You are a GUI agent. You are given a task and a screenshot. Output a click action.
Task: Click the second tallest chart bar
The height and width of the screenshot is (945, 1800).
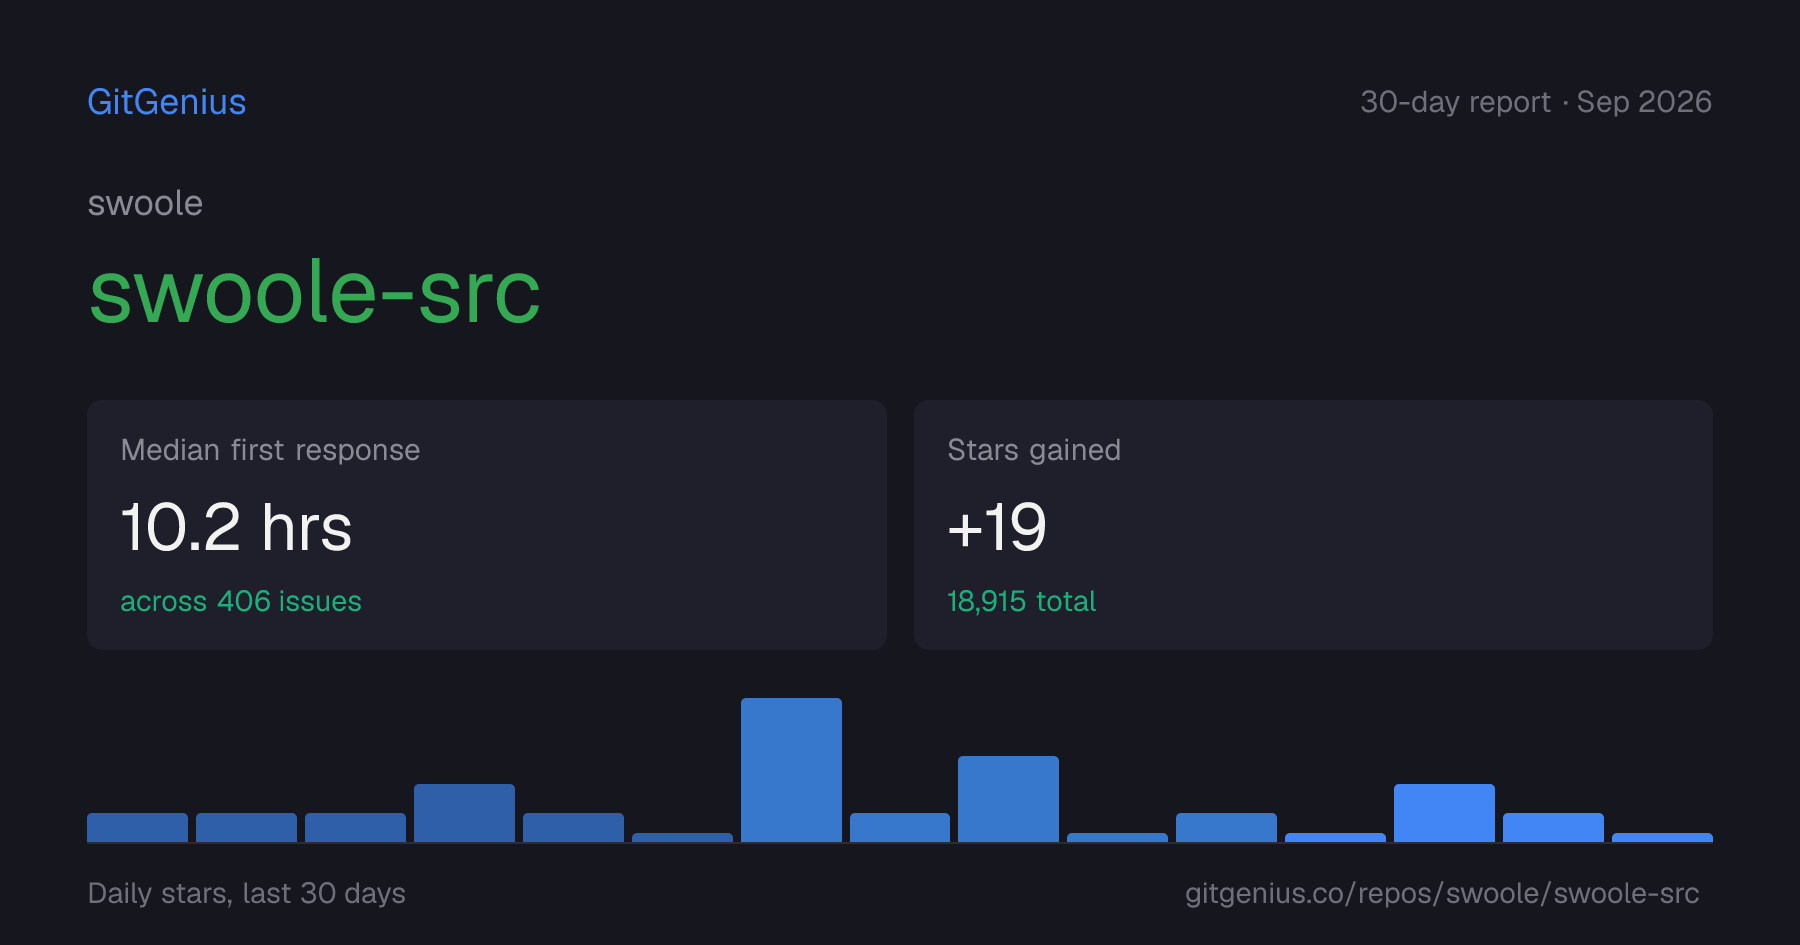tap(1008, 799)
